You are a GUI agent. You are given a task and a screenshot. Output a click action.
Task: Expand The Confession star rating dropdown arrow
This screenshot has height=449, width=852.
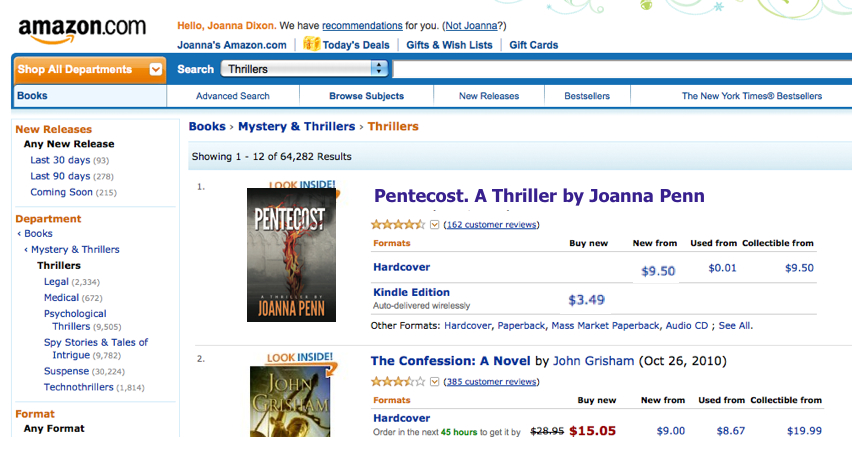[434, 382]
